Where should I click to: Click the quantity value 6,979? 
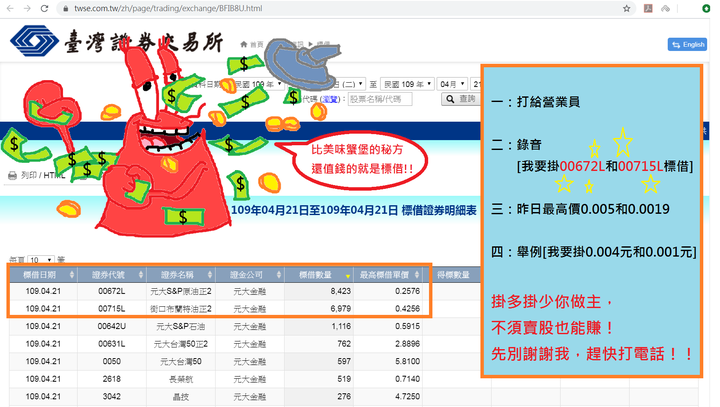(341, 309)
